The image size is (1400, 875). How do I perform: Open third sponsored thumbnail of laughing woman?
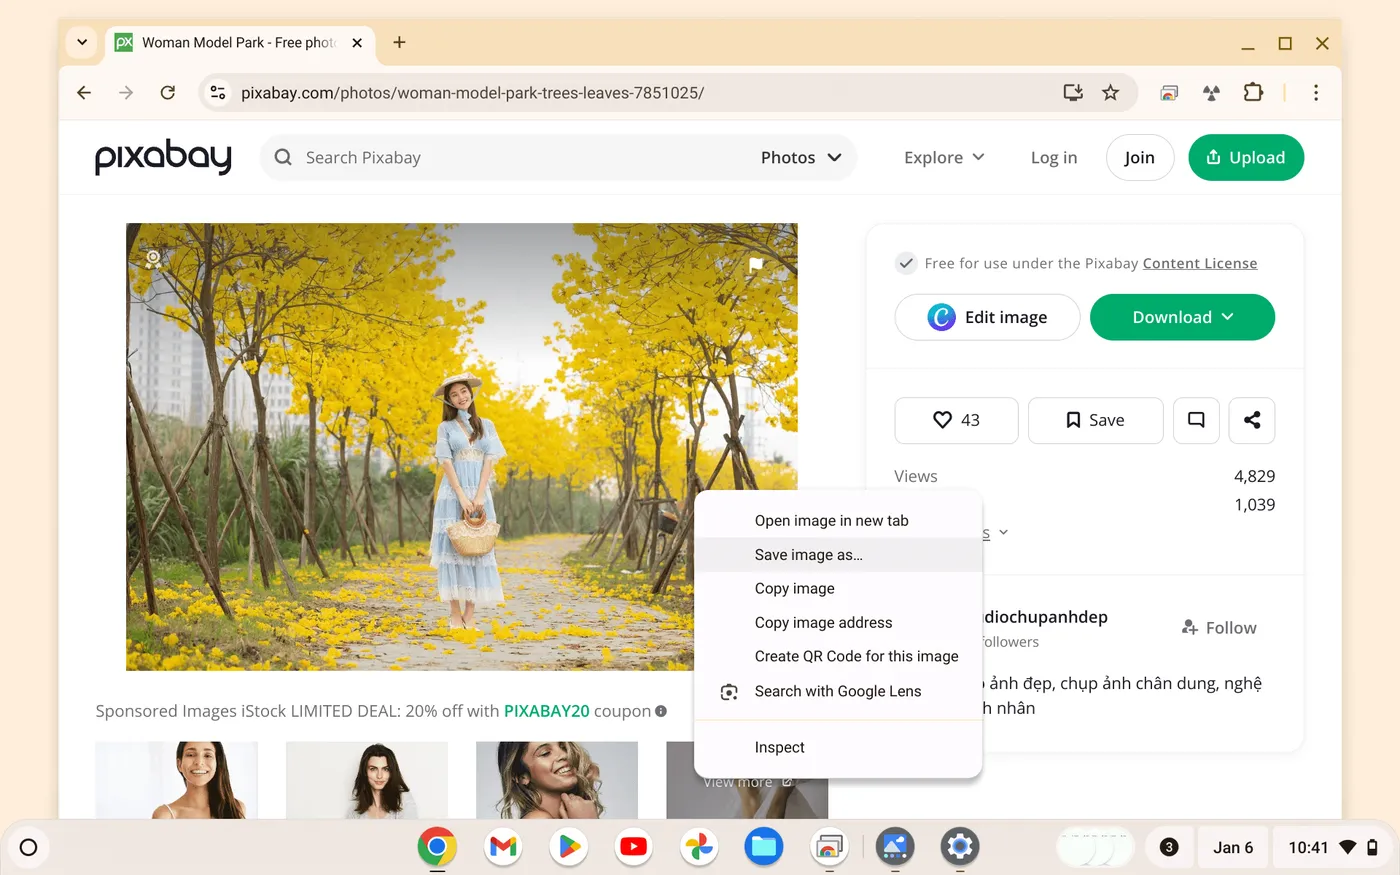[x=557, y=780]
